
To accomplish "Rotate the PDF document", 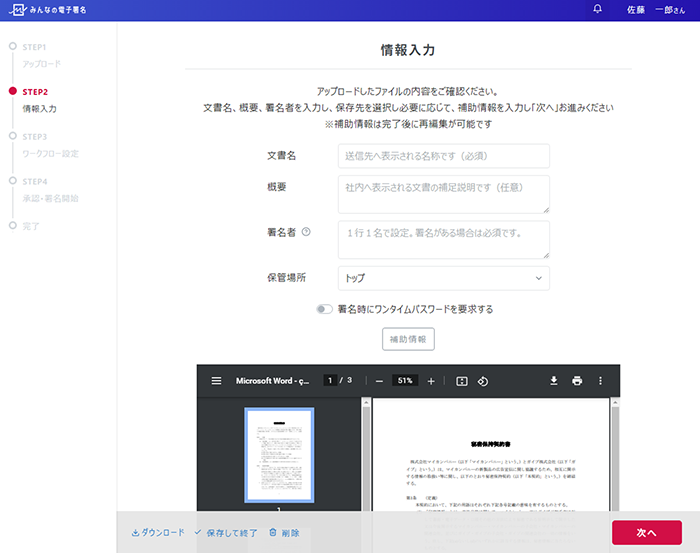I will click(x=483, y=381).
